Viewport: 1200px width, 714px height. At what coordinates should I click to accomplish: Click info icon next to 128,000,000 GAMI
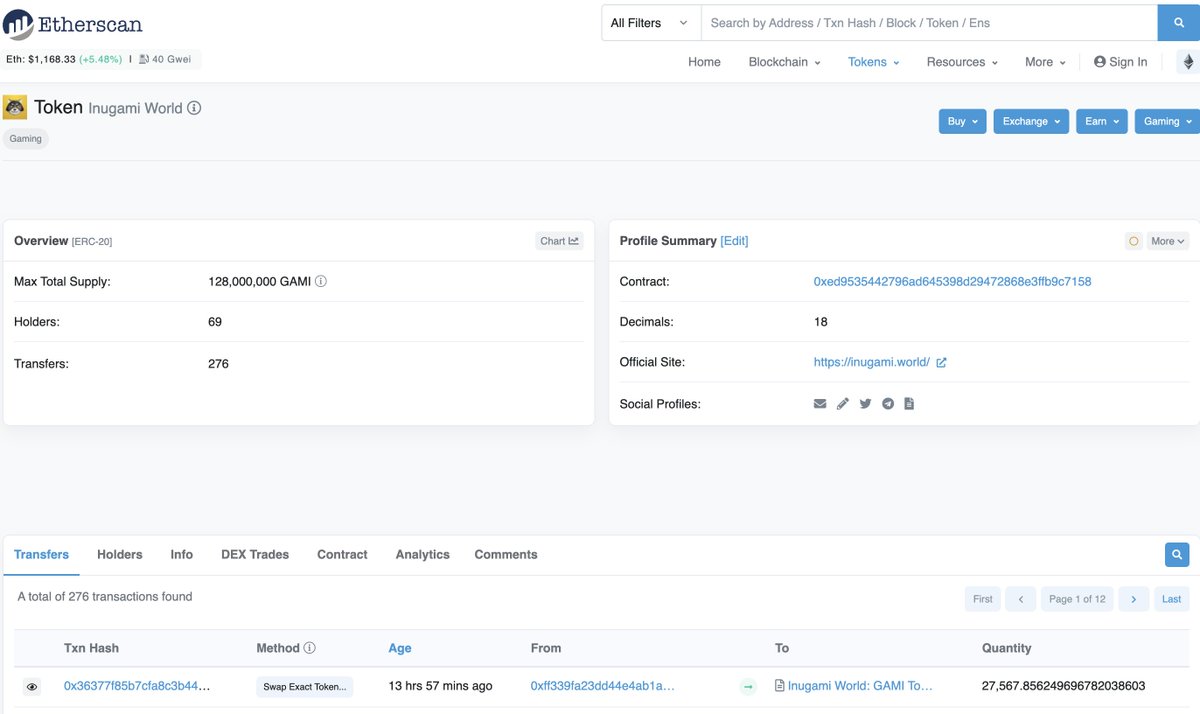[x=321, y=282]
